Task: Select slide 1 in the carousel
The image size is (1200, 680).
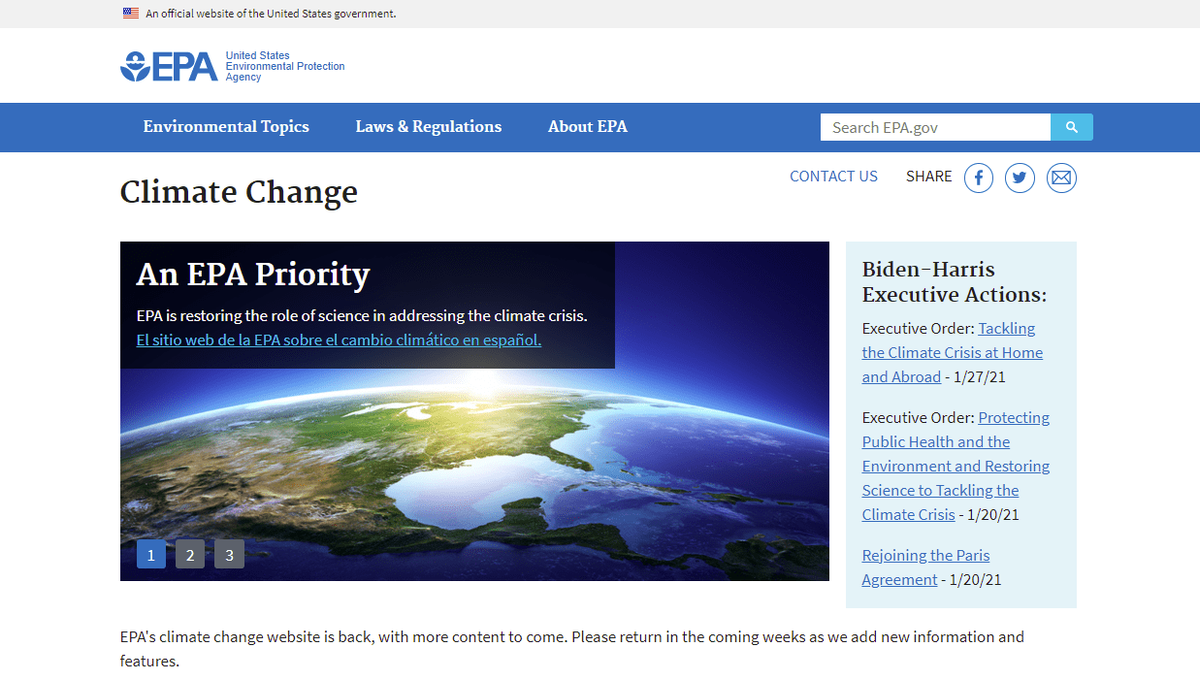Action: tap(151, 553)
